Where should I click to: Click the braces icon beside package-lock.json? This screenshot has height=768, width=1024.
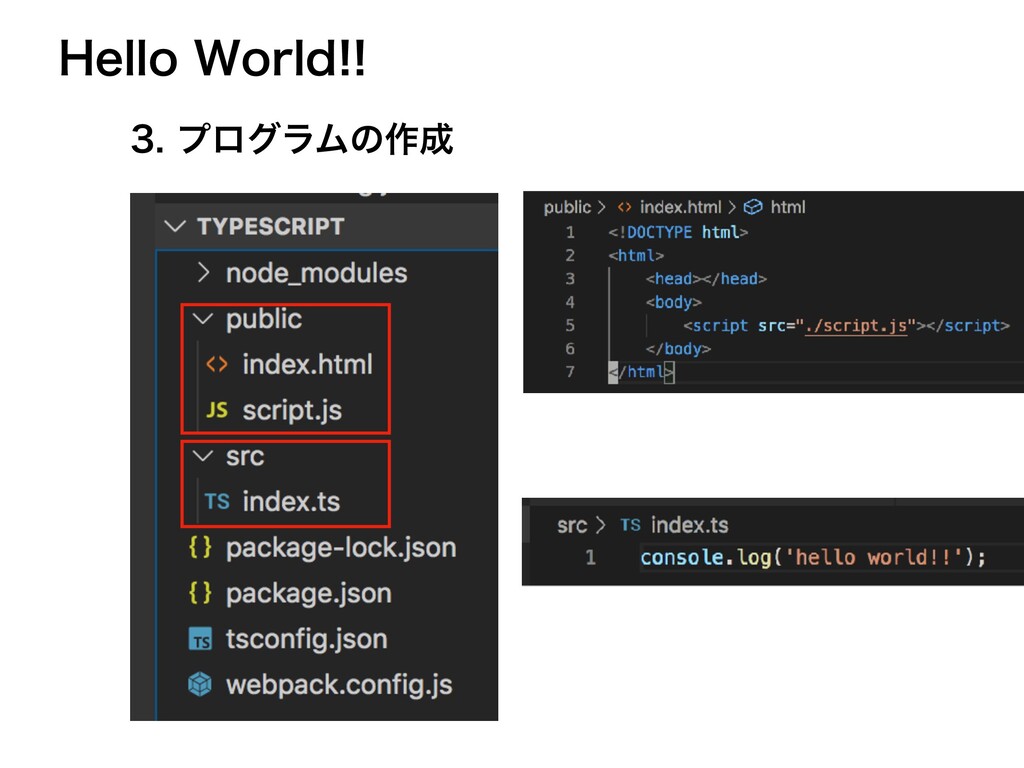click(200, 547)
